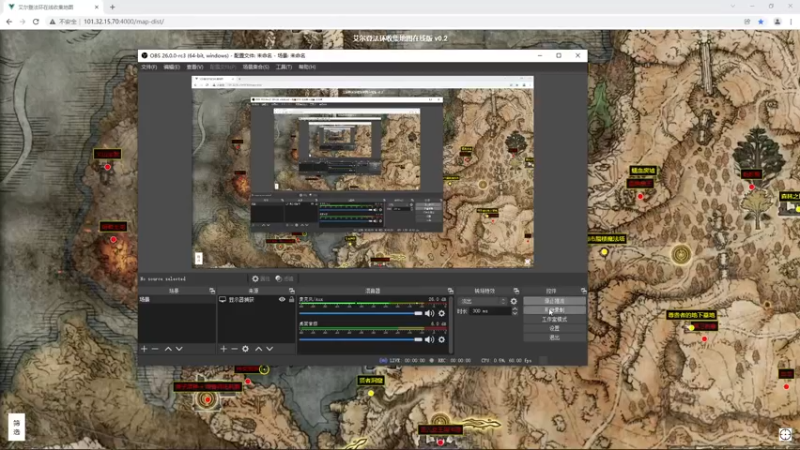Viewport: 800px width, 450px height.
Task: Open a new Chrome tab with plus button
Action: (112, 7)
